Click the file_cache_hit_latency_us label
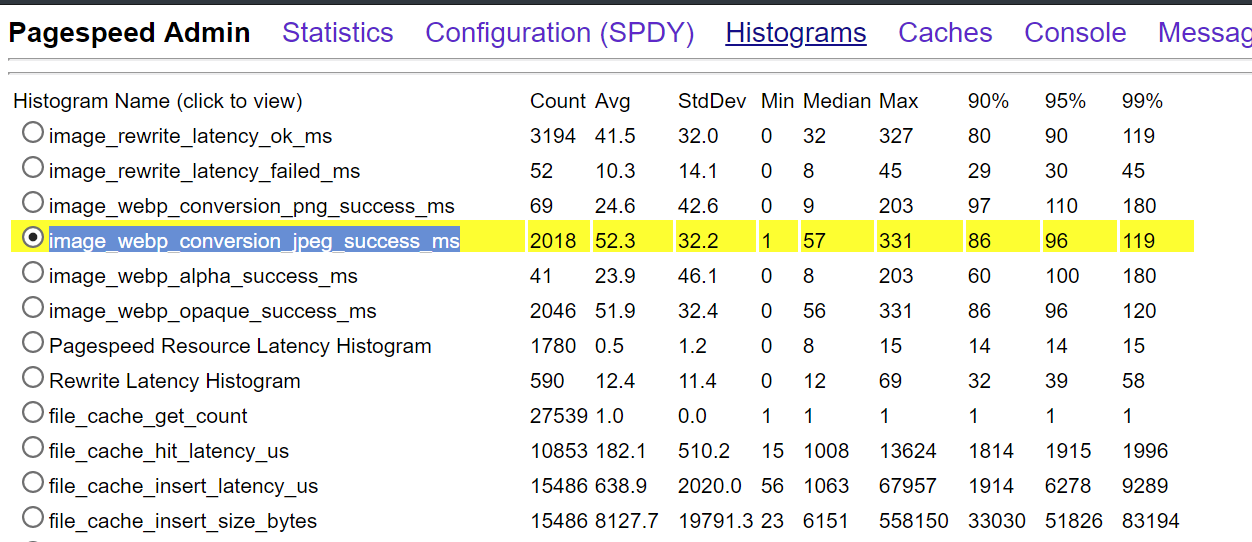Image resolution: width=1252 pixels, height=542 pixels. [169, 451]
